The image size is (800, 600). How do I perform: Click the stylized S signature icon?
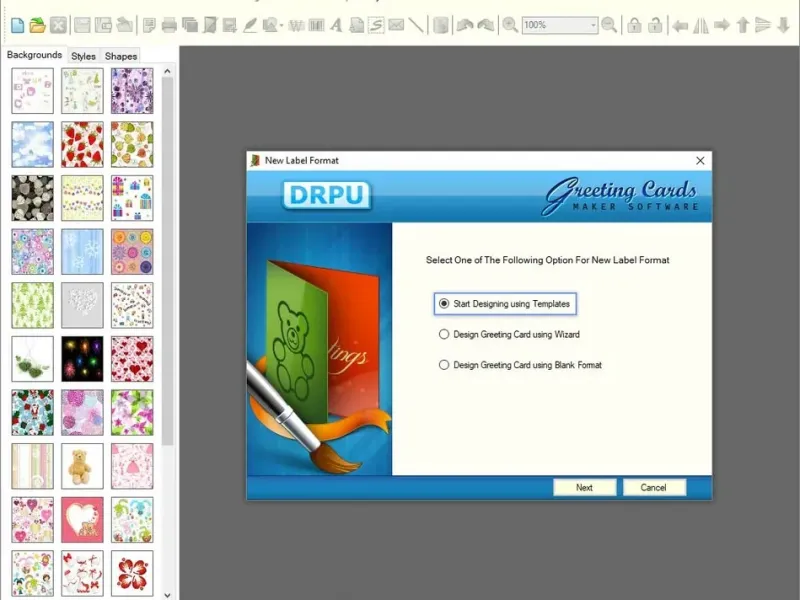pos(376,24)
